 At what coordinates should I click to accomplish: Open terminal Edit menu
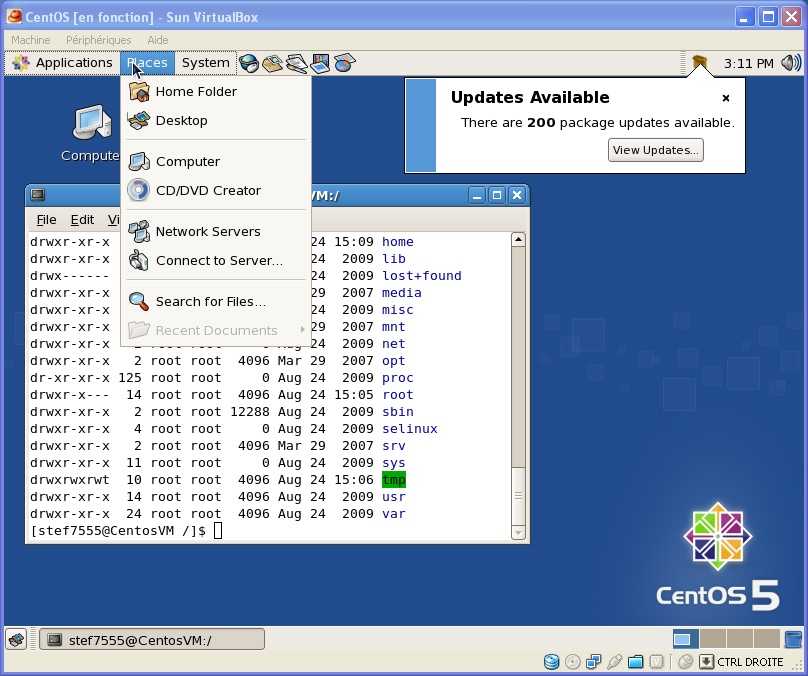pos(82,220)
